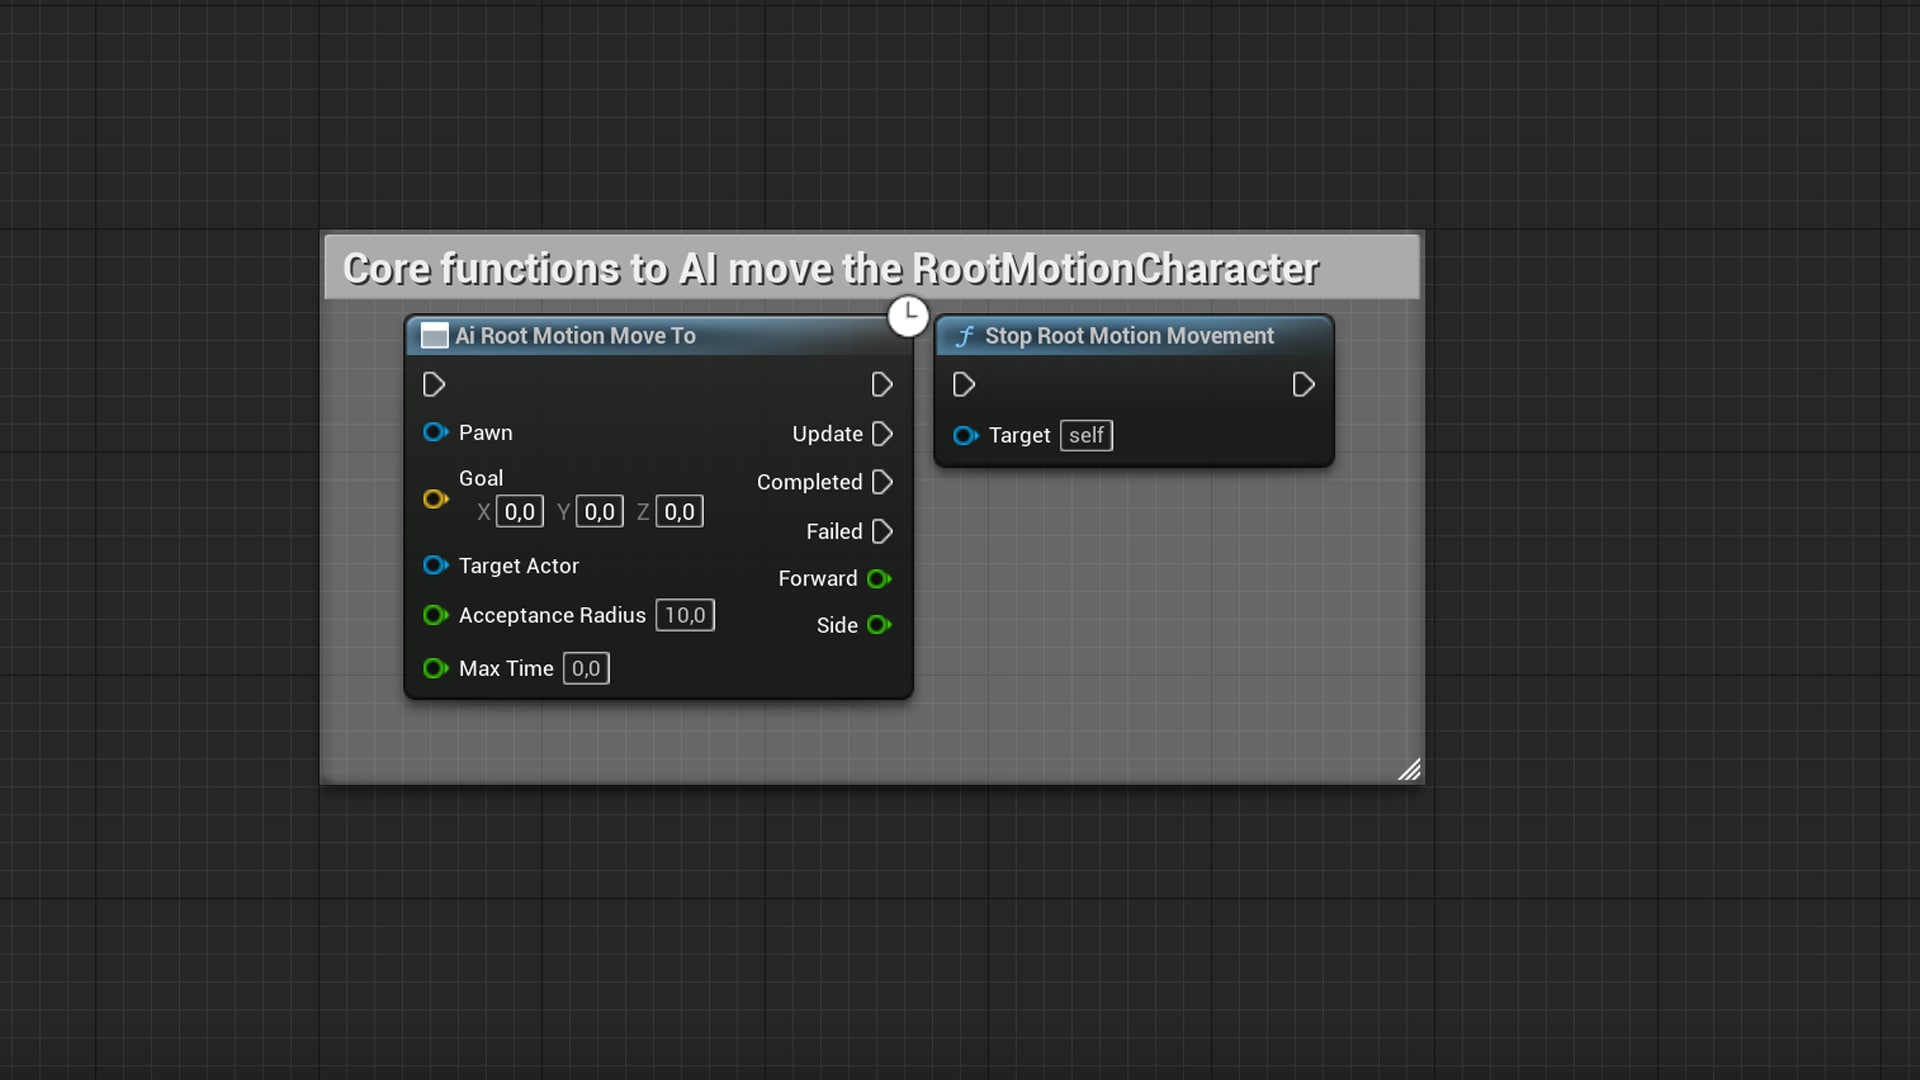The height and width of the screenshot is (1080, 1920).
Task: Click the self value field next to Target
Action: 1086,435
